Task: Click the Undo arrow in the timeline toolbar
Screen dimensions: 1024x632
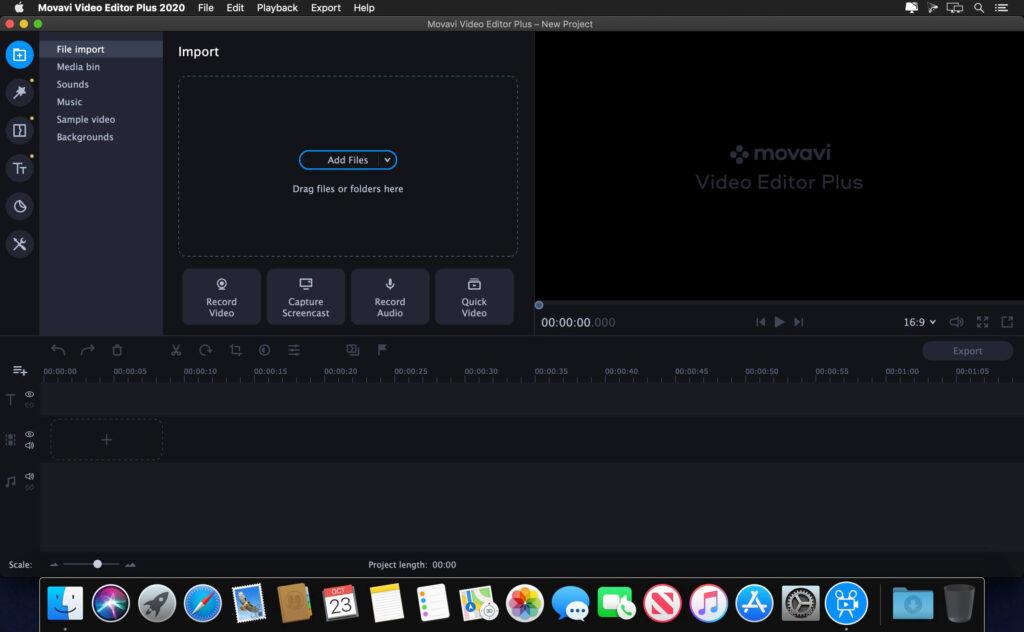Action: [x=58, y=350]
